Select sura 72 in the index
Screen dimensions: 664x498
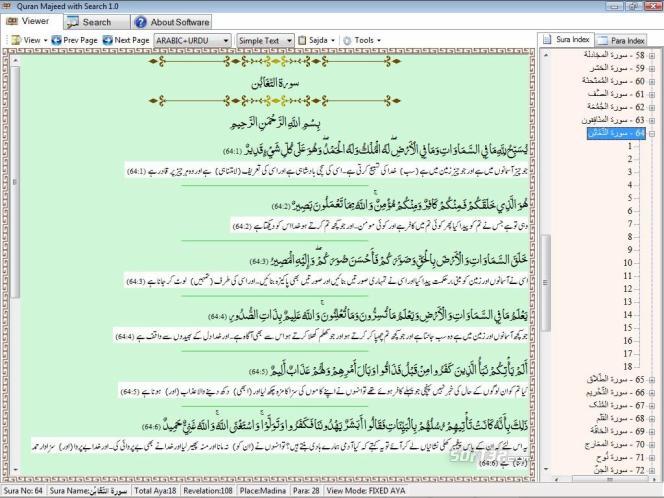[619, 470]
